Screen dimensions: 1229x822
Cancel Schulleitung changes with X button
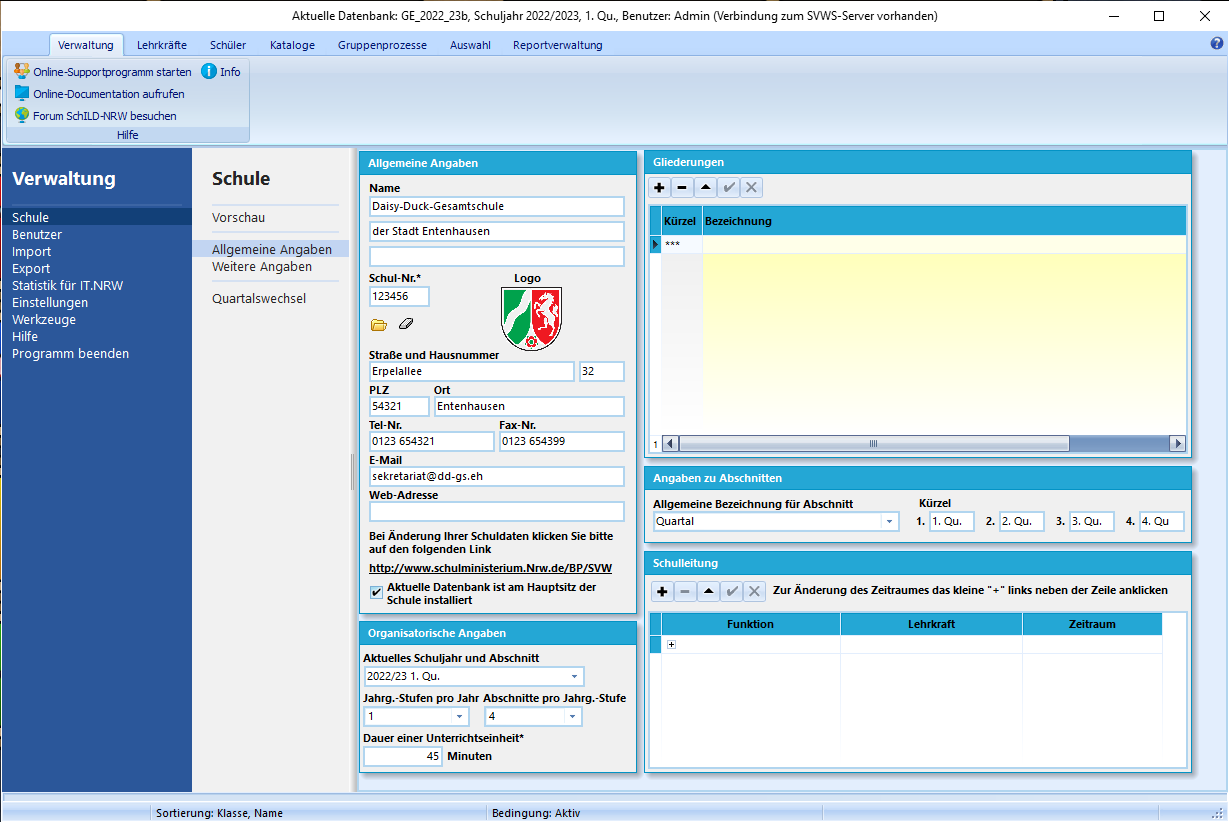point(755,592)
